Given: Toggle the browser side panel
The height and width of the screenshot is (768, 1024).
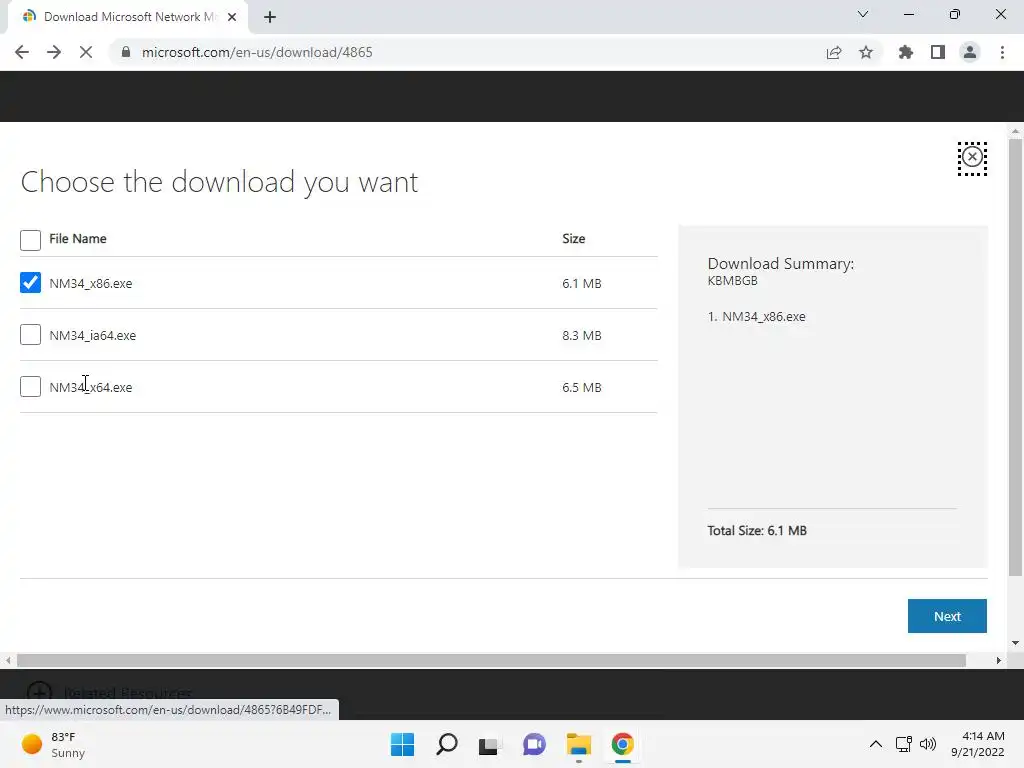Looking at the screenshot, I should (x=938, y=52).
